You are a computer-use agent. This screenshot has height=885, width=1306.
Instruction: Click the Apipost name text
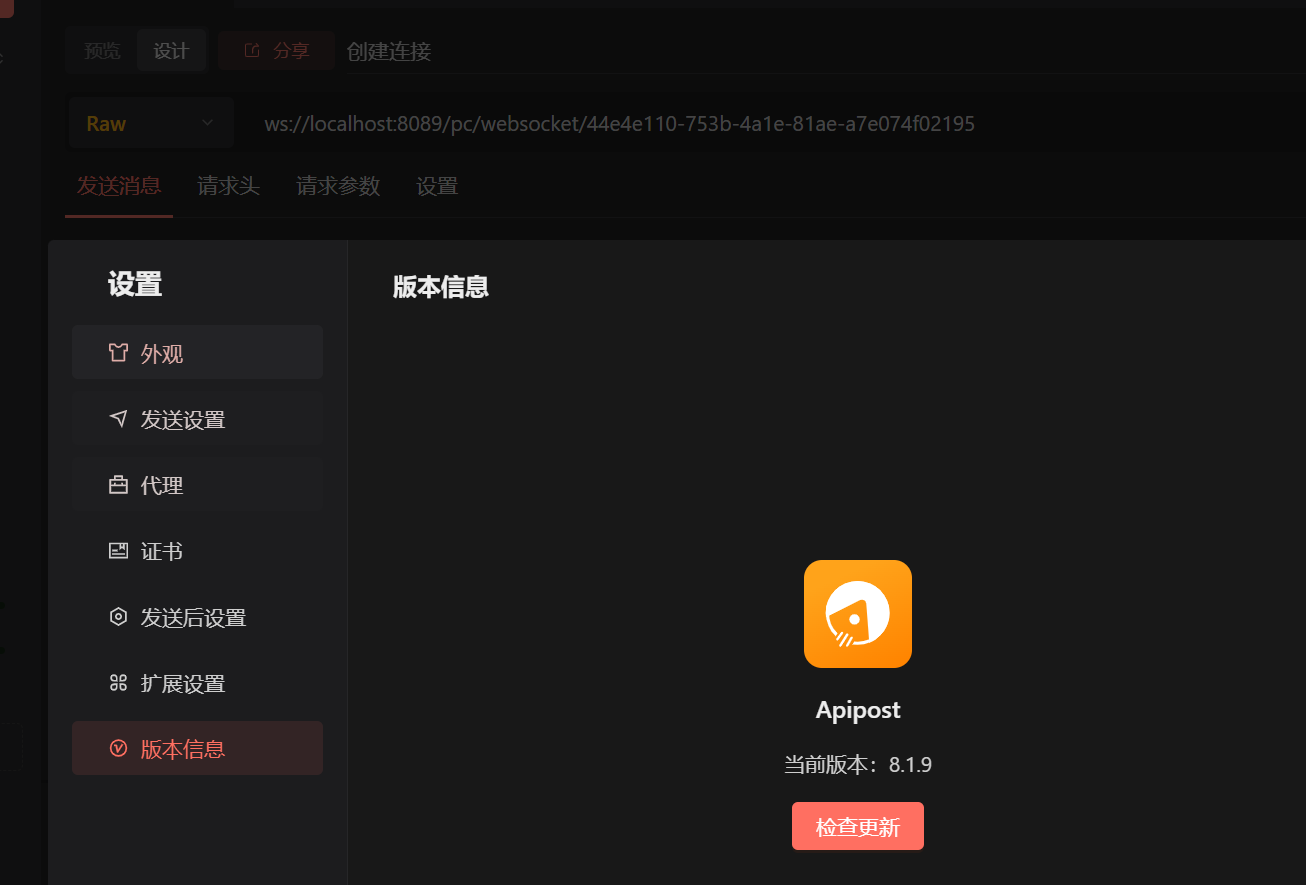point(858,710)
